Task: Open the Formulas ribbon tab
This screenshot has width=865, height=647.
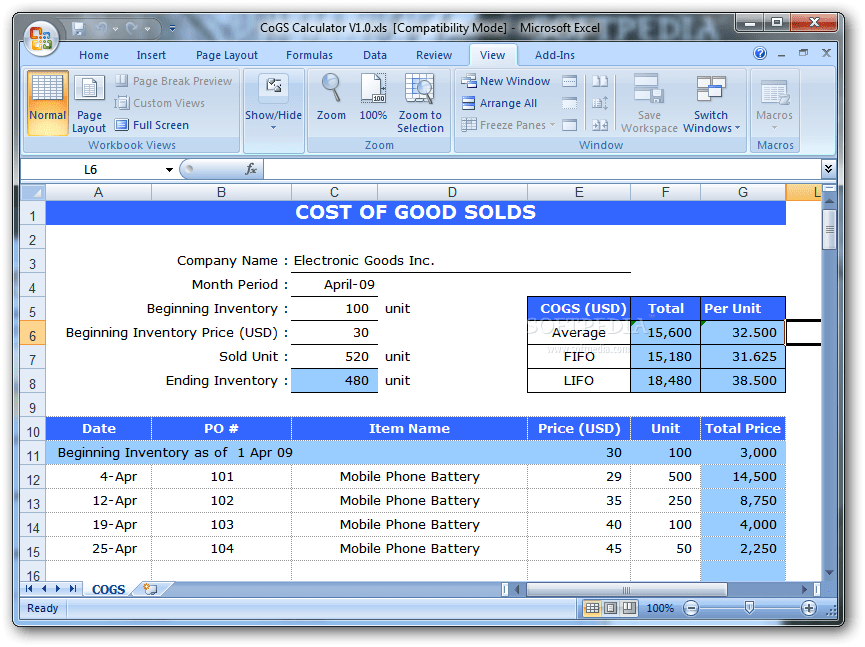Action: [309, 55]
